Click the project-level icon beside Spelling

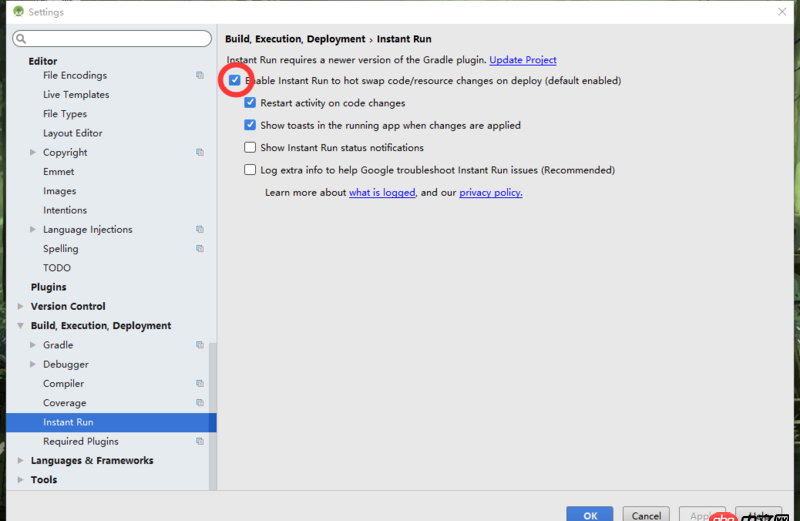tap(200, 249)
